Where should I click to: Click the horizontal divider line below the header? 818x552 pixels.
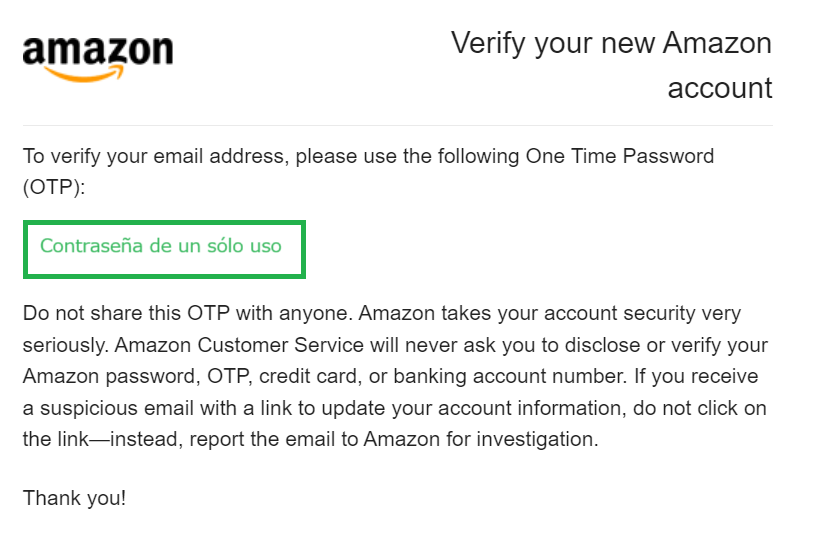pos(398,125)
